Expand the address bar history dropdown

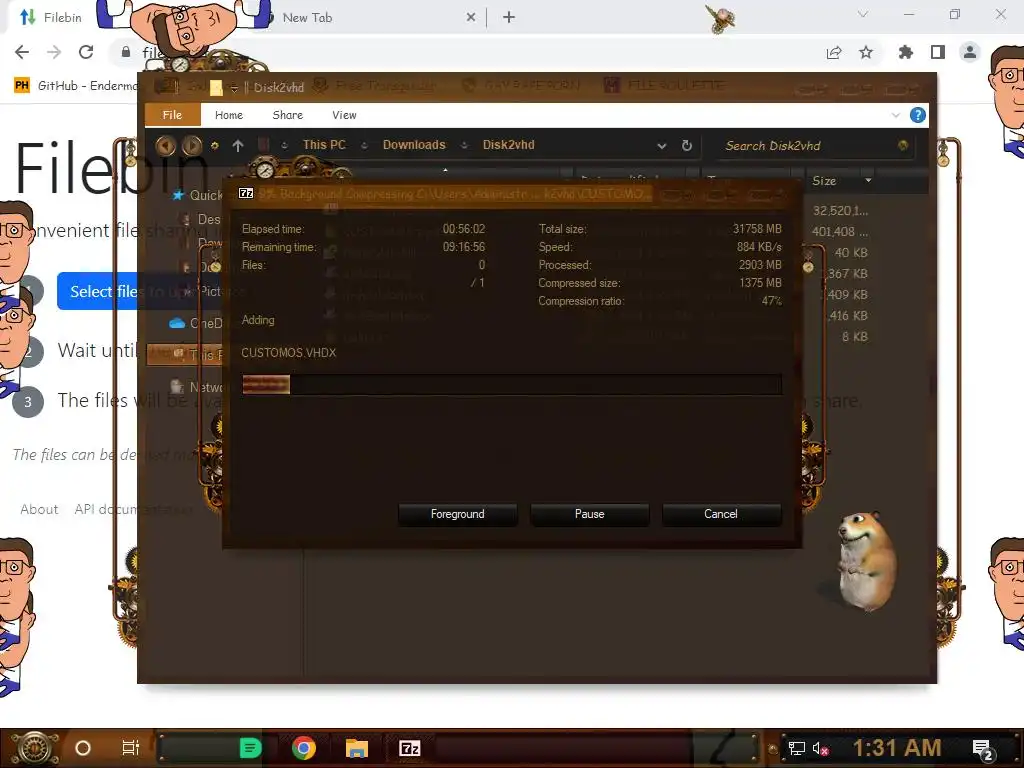tap(662, 146)
